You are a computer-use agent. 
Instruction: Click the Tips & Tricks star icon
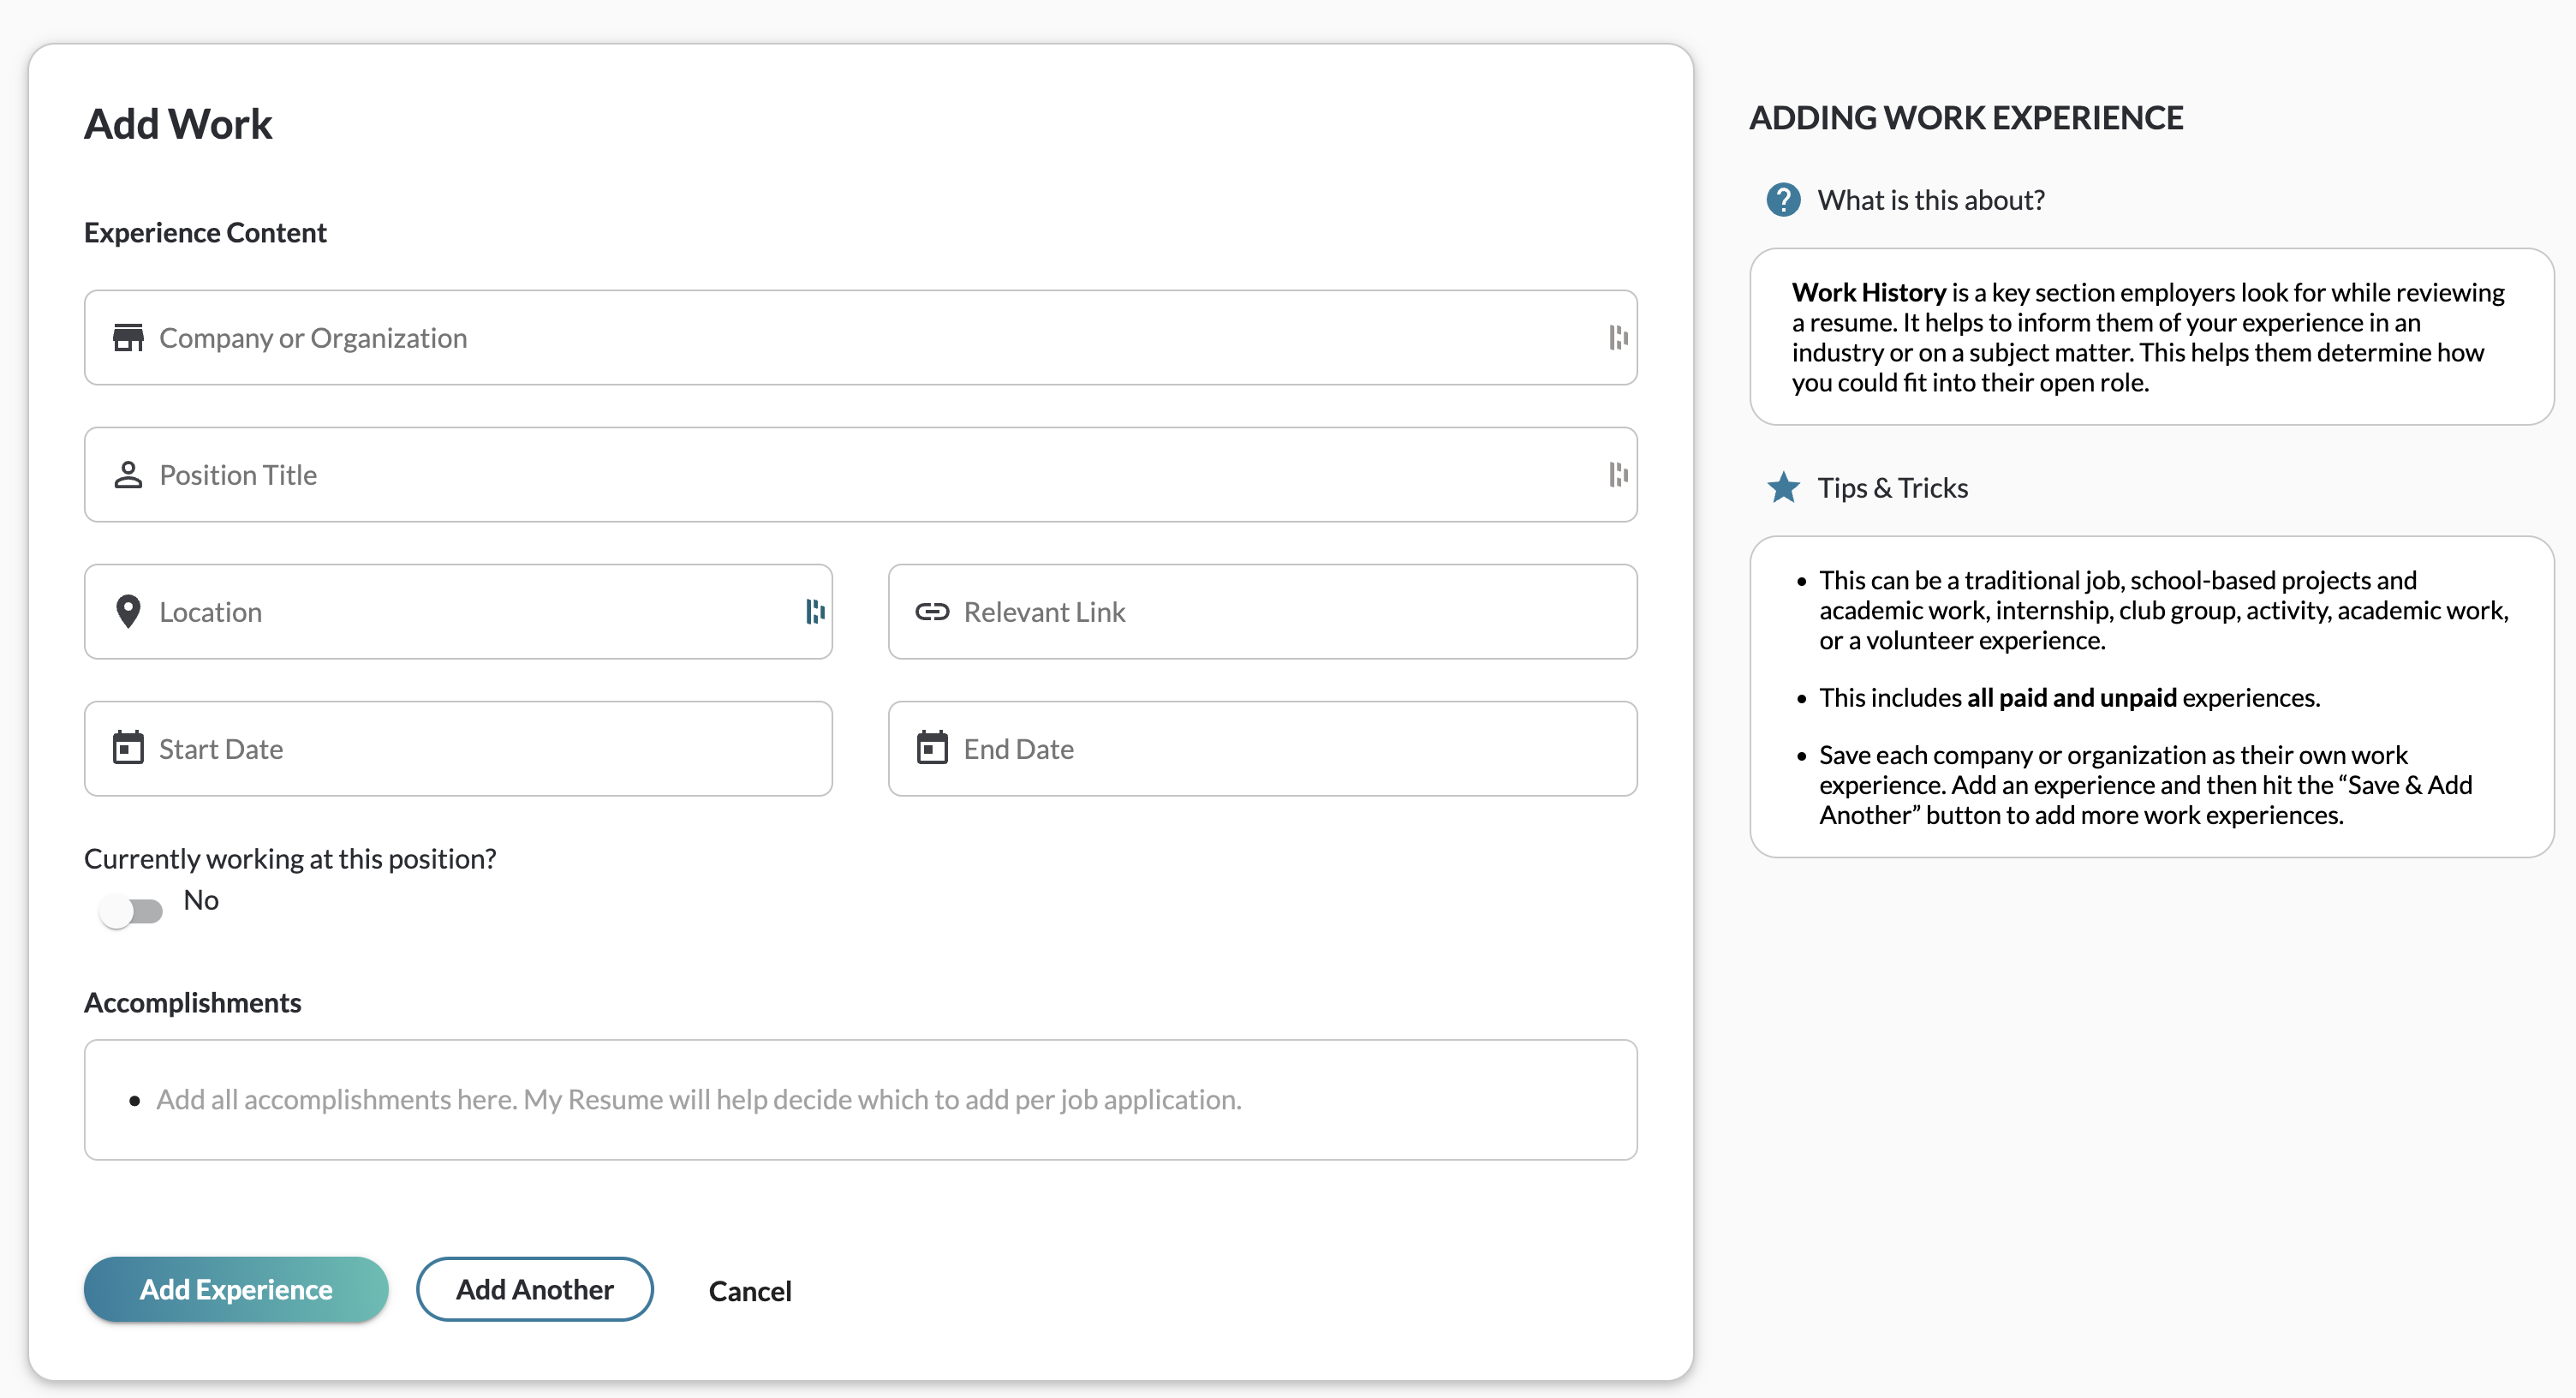pos(1783,488)
